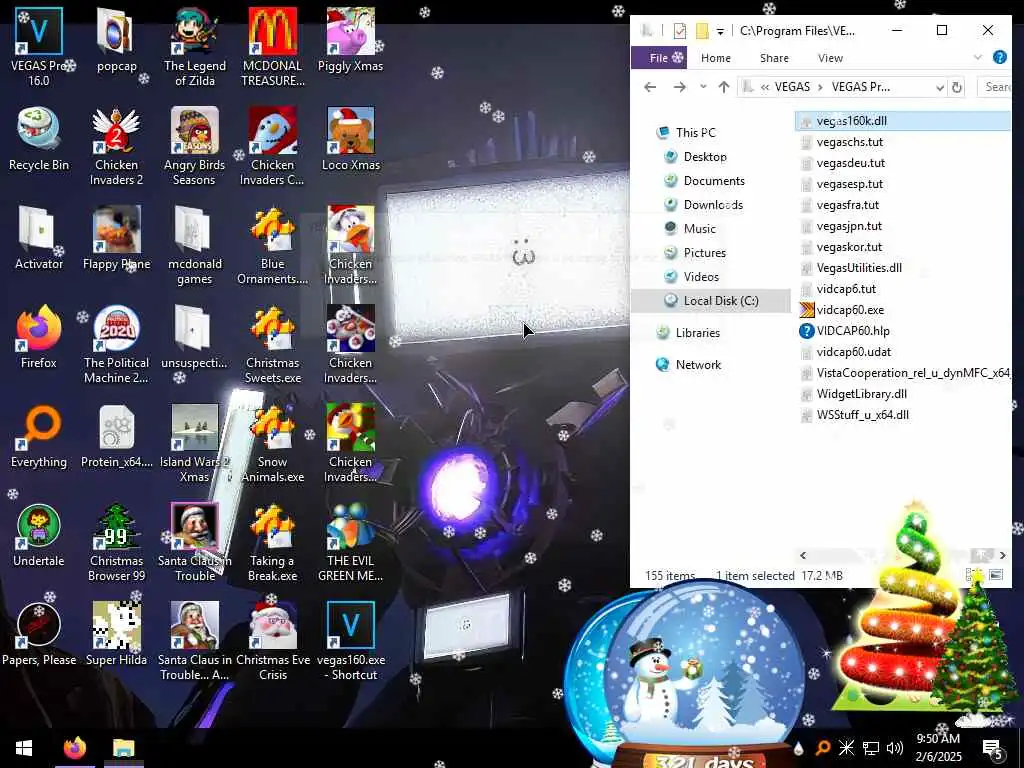Open the Angry Birds Seasons shortcut
1024x768 pixels.
[x=195, y=146]
